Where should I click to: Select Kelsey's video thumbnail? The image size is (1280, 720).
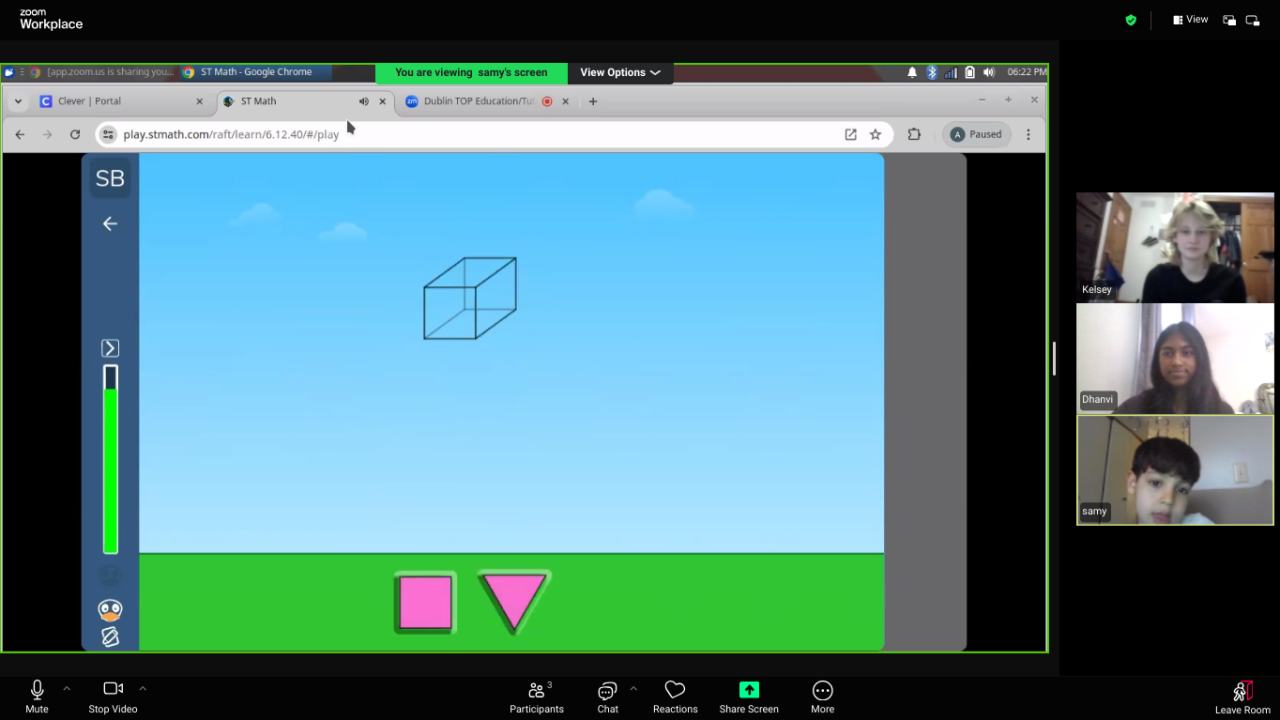(1175, 248)
